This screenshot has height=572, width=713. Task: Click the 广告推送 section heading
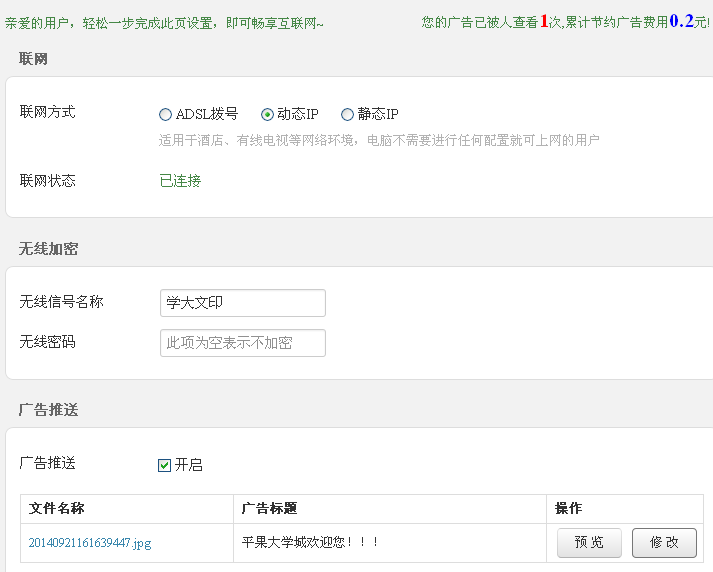point(48,410)
